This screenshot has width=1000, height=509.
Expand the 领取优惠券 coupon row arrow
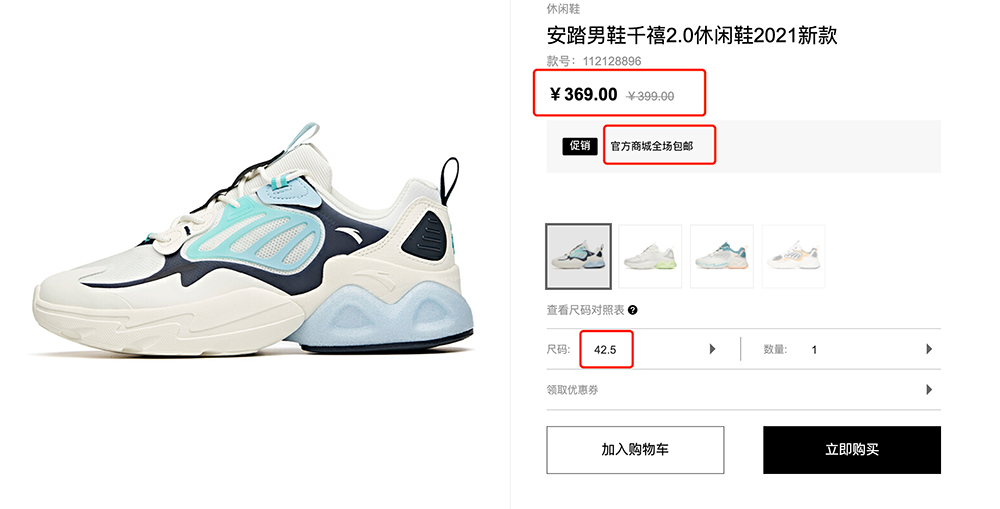coord(929,390)
